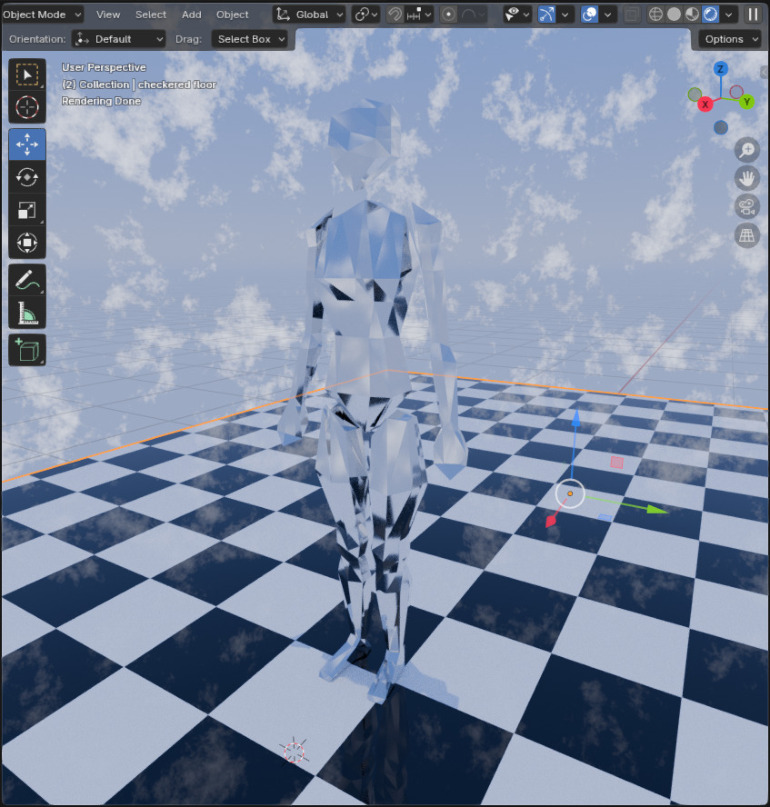This screenshot has width=770, height=807.
Task: Toggle Show Overlays button
Action: 589,14
